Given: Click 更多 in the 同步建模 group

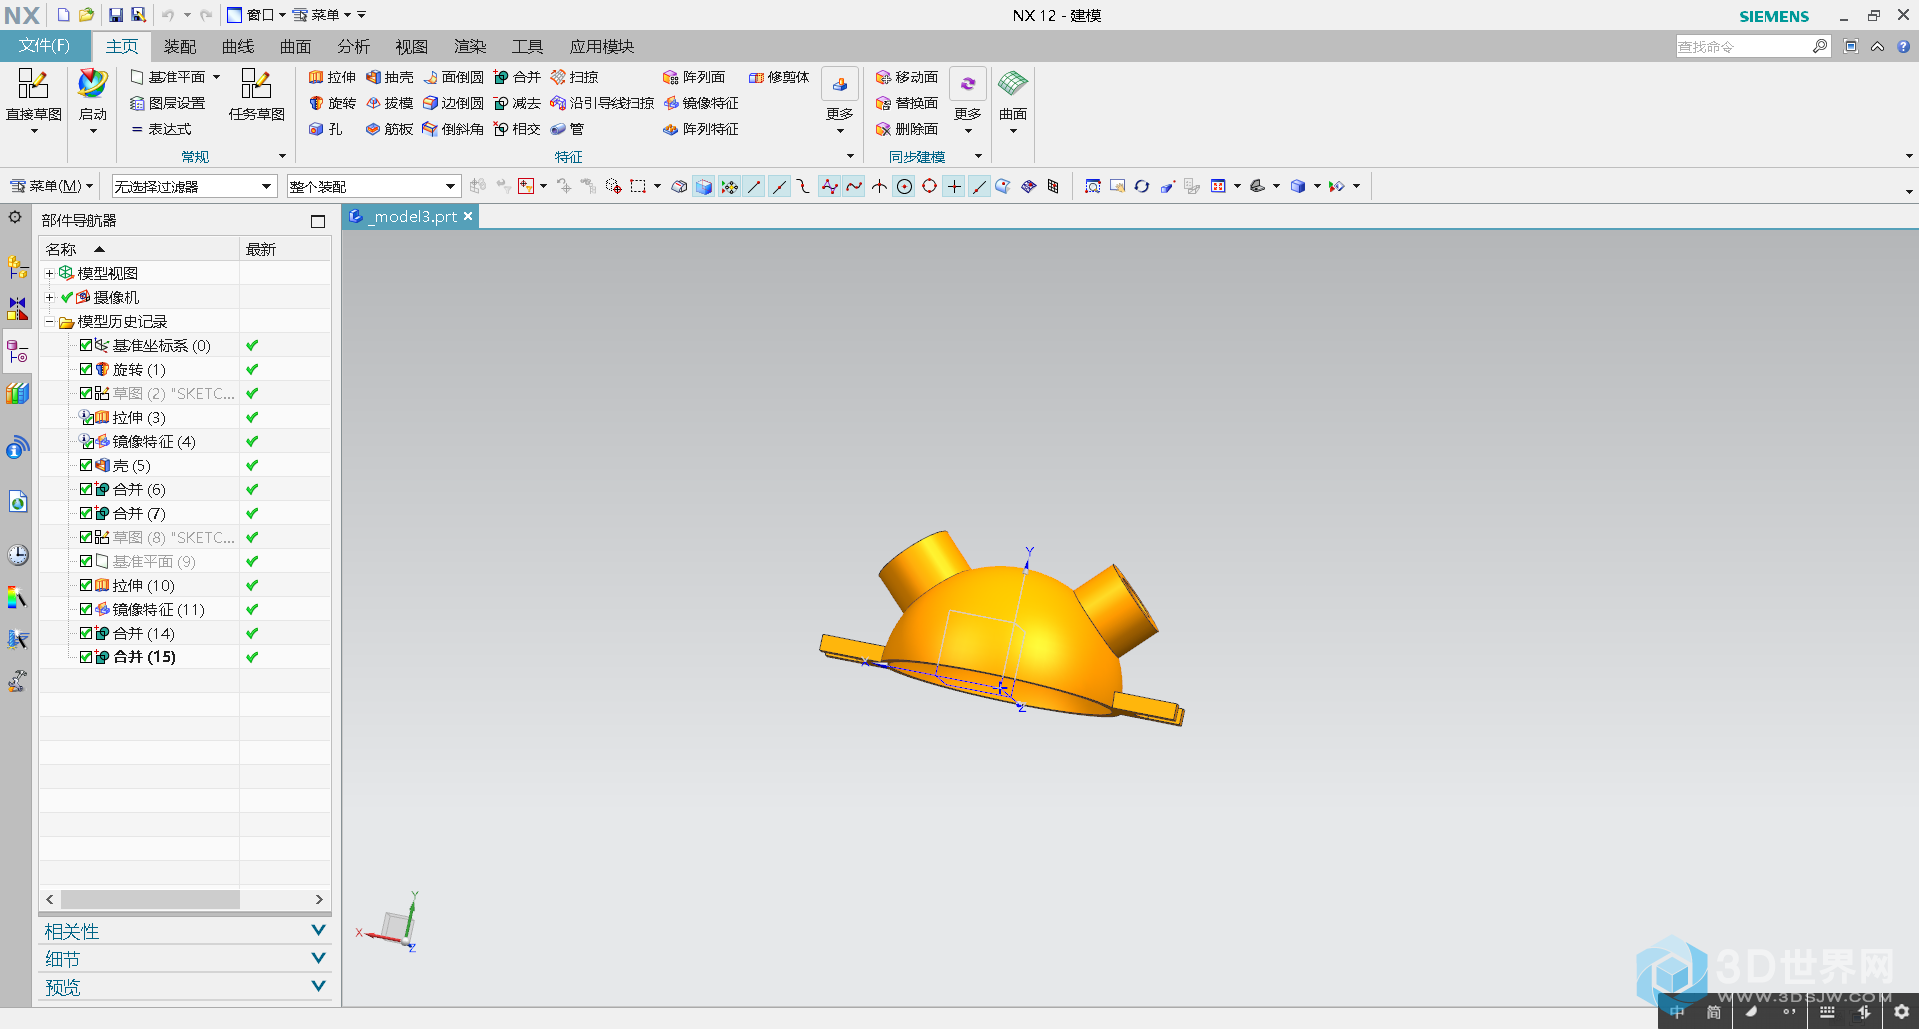Looking at the screenshot, I should [968, 101].
